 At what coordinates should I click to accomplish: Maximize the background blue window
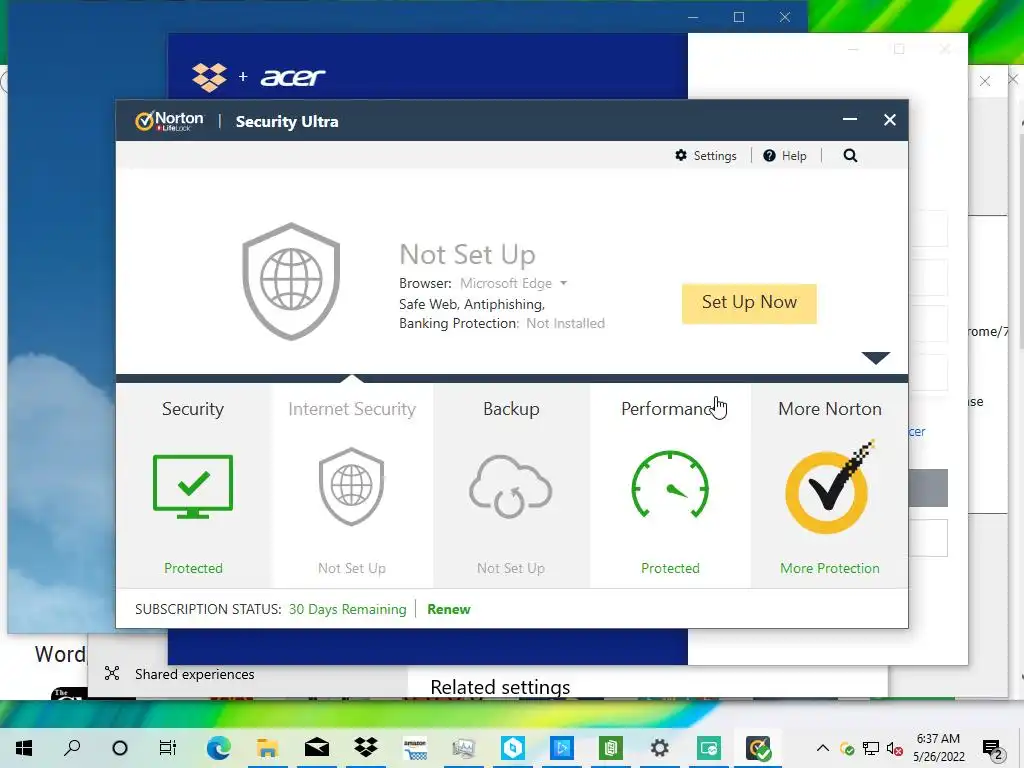[x=739, y=17]
